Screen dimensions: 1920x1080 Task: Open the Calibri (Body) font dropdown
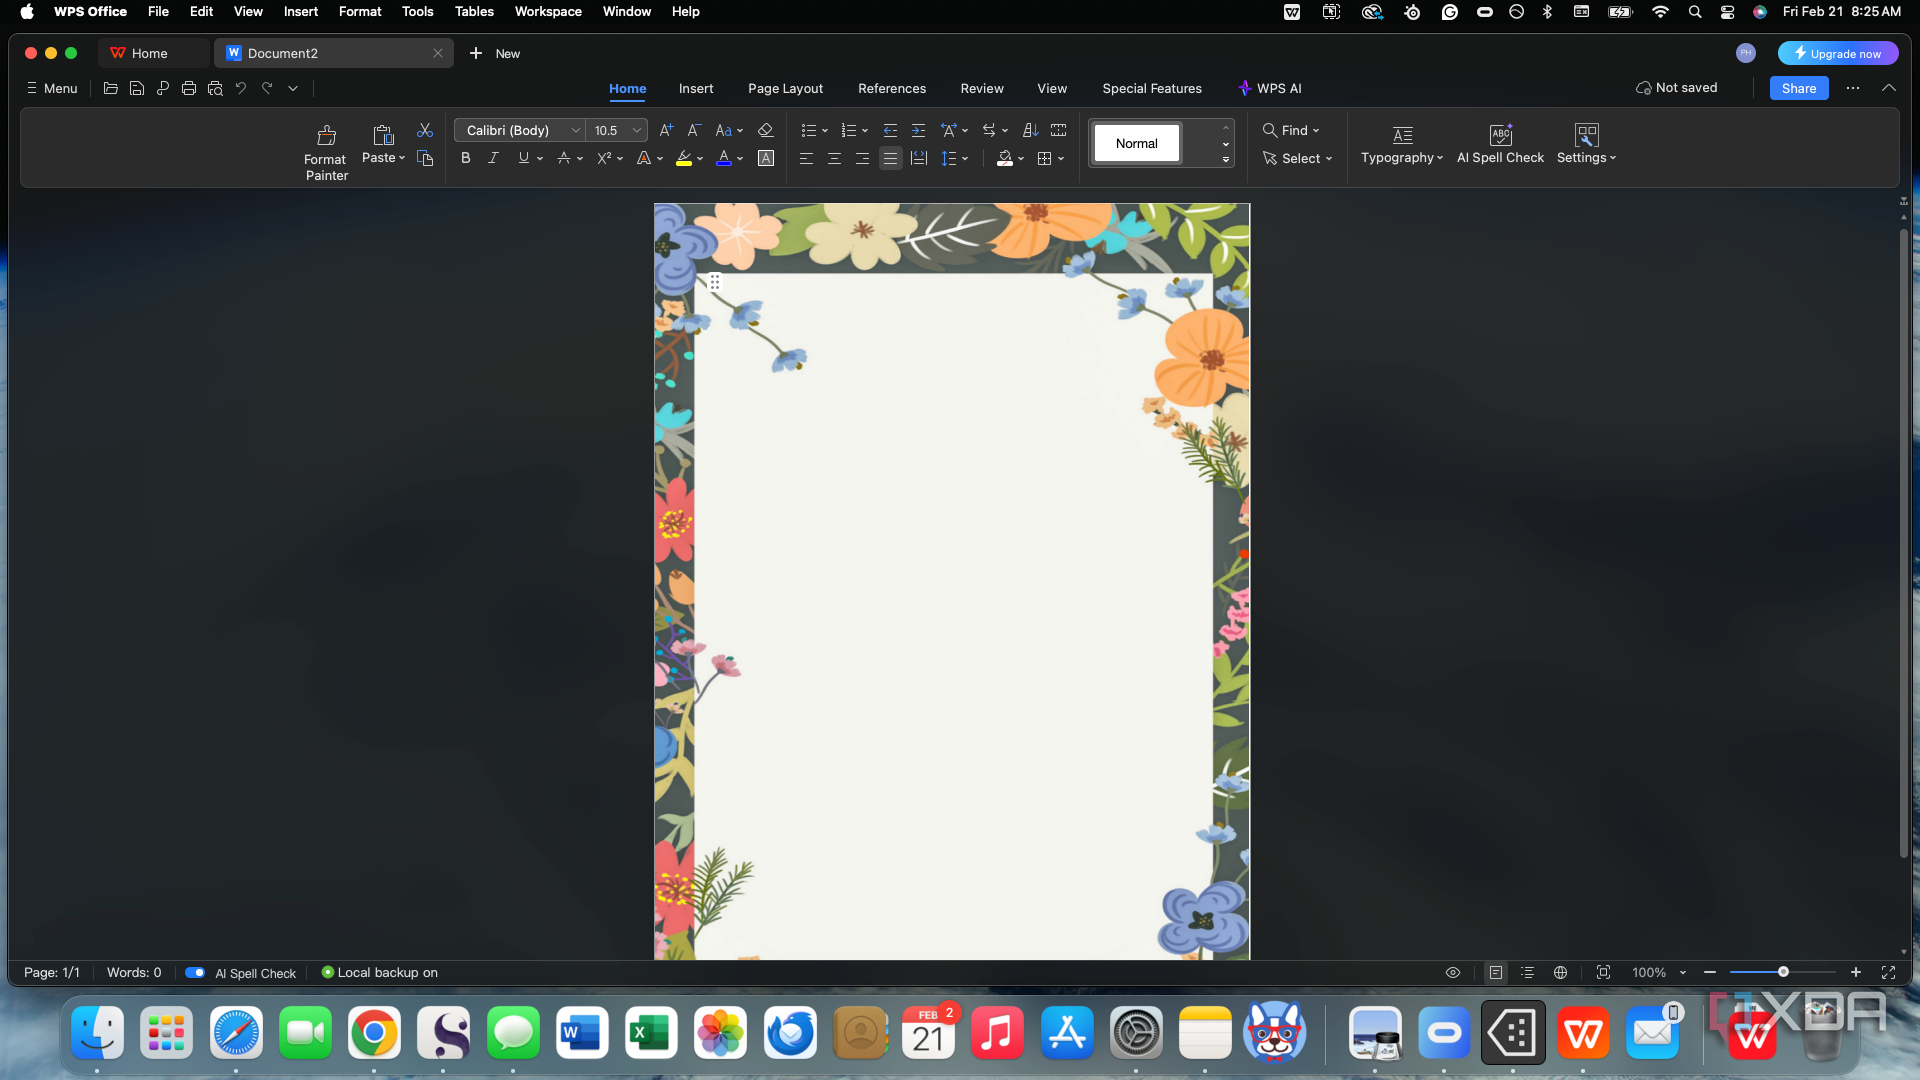pos(575,130)
